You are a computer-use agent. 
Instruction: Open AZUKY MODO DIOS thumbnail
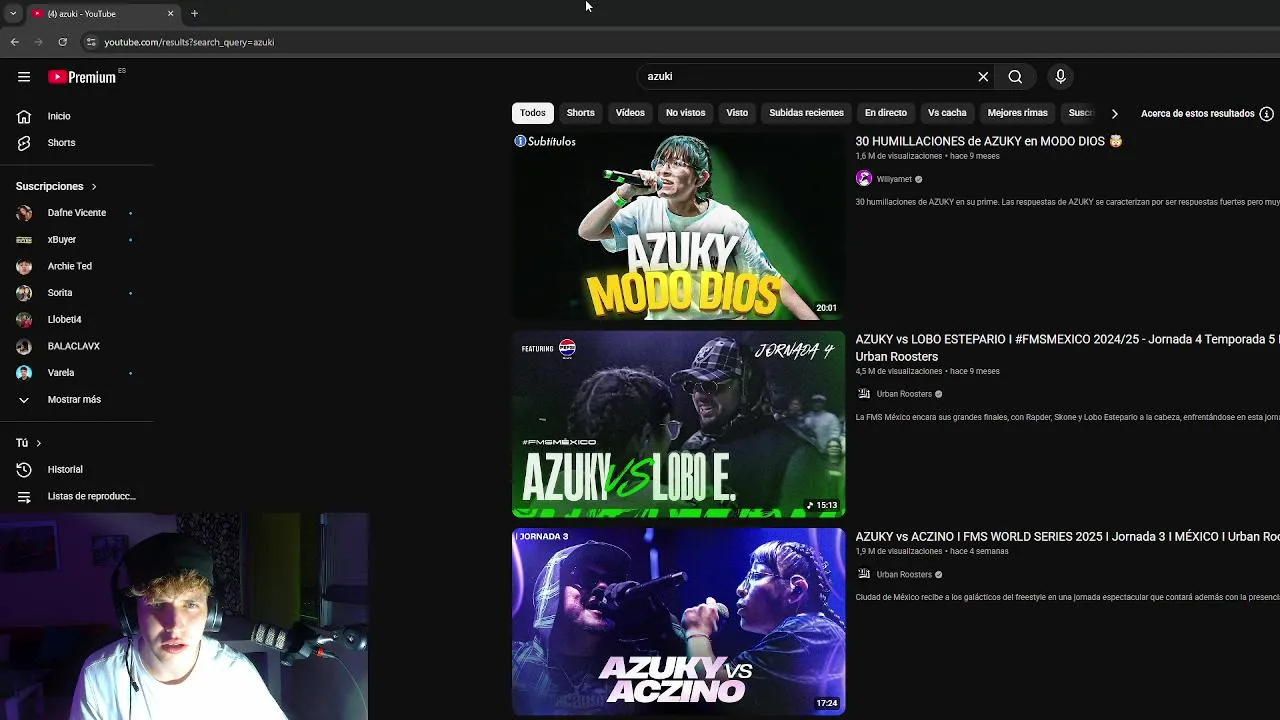tap(678, 226)
